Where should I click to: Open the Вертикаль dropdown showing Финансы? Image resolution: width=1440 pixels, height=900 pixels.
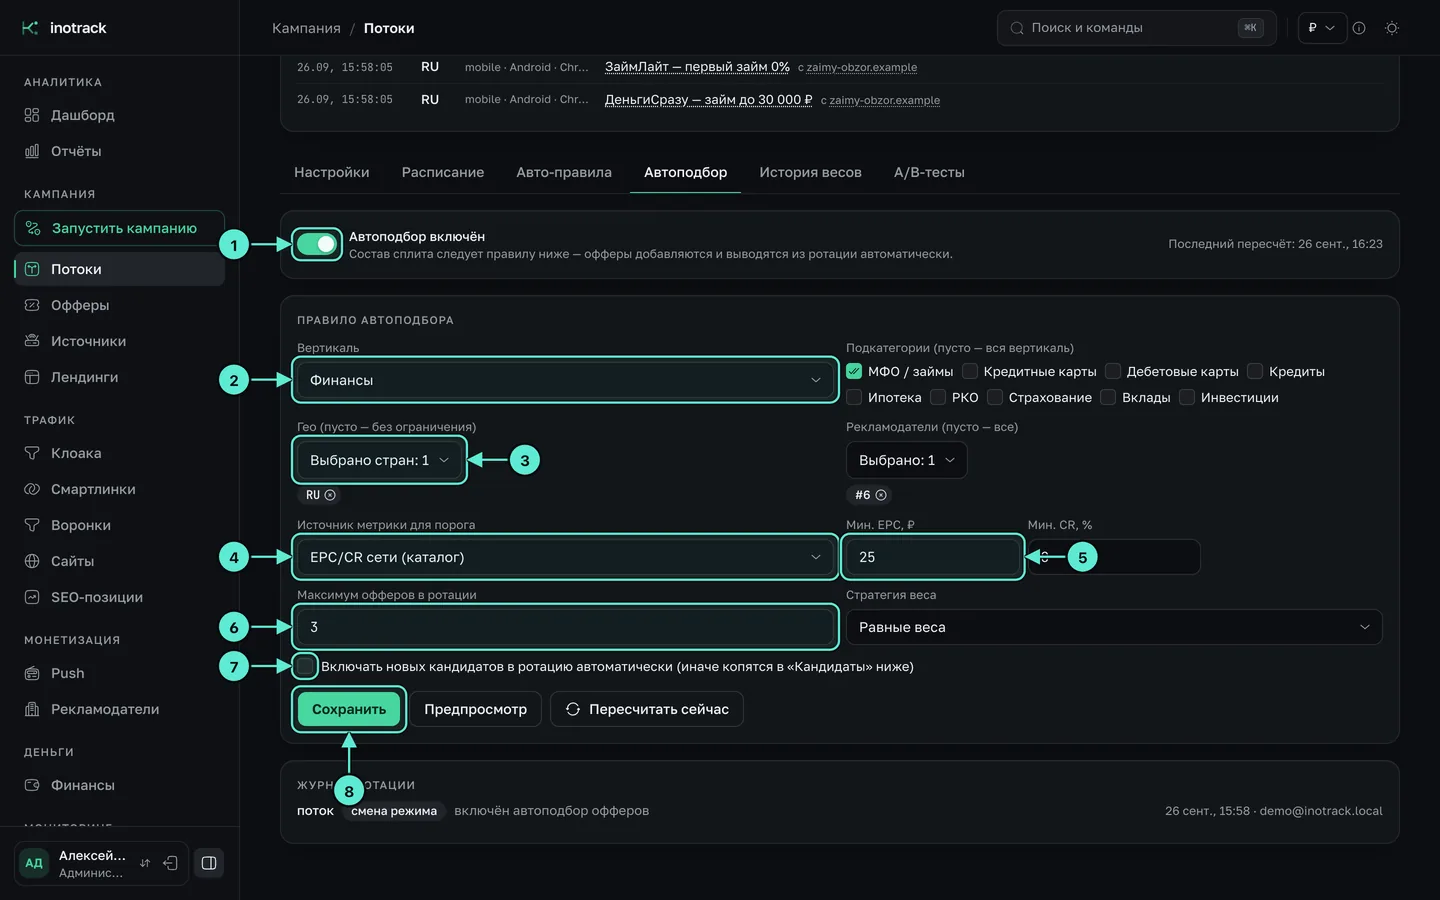tap(565, 380)
